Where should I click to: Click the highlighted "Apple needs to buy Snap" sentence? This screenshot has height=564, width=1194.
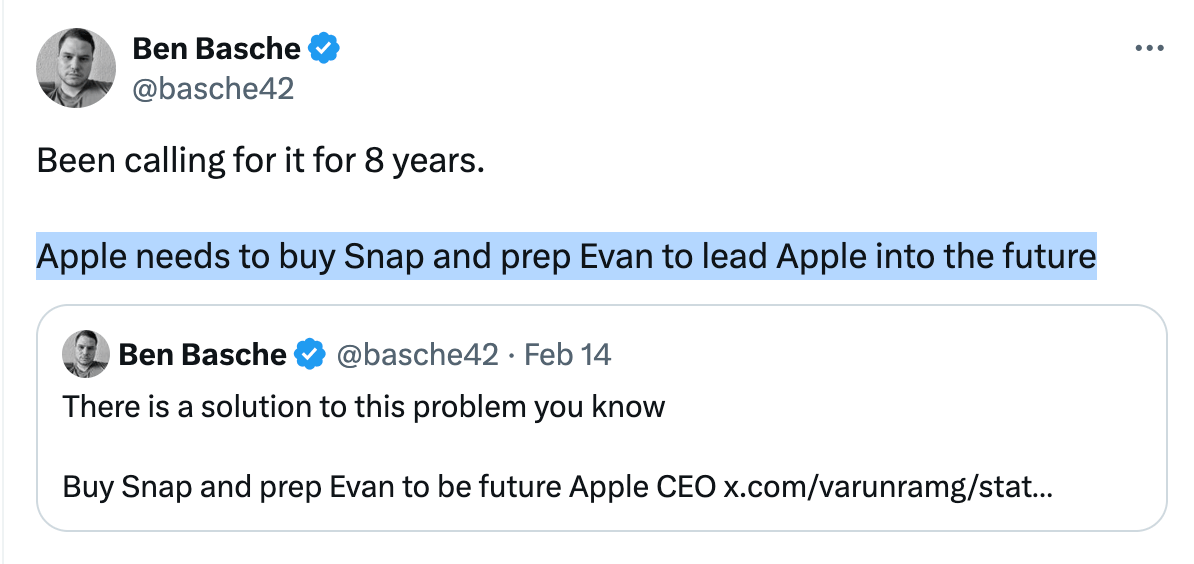566,257
